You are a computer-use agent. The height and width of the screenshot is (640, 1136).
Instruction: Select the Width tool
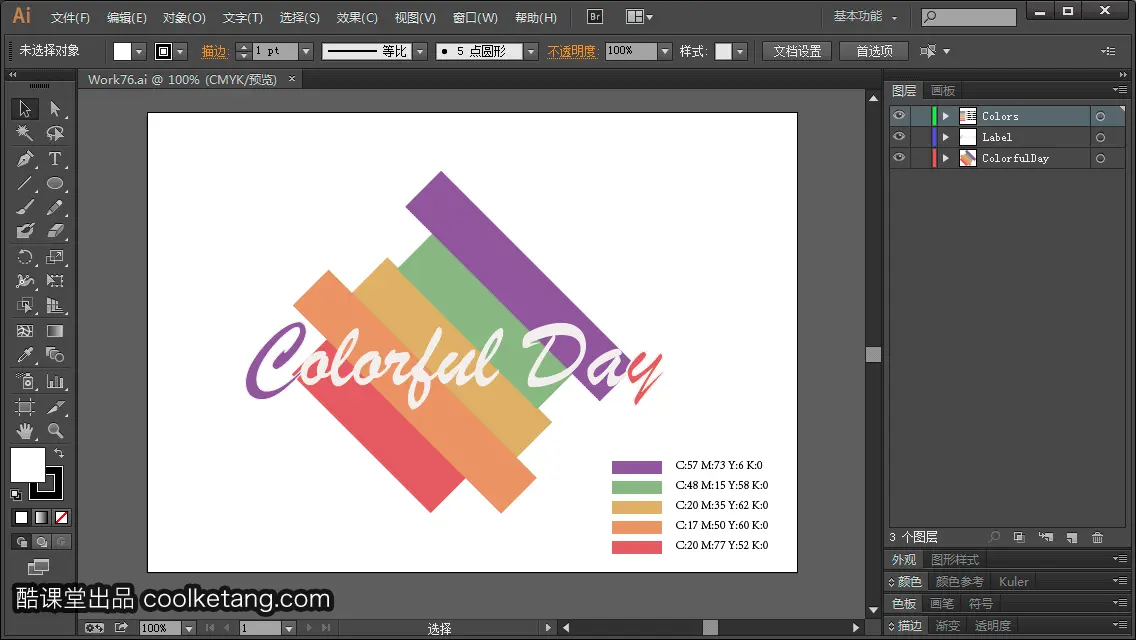click(25, 280)
